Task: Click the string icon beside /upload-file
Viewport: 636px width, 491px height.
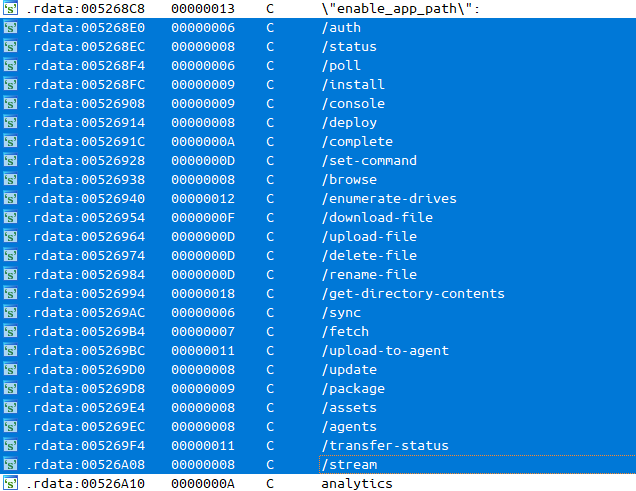Action: 9,237
